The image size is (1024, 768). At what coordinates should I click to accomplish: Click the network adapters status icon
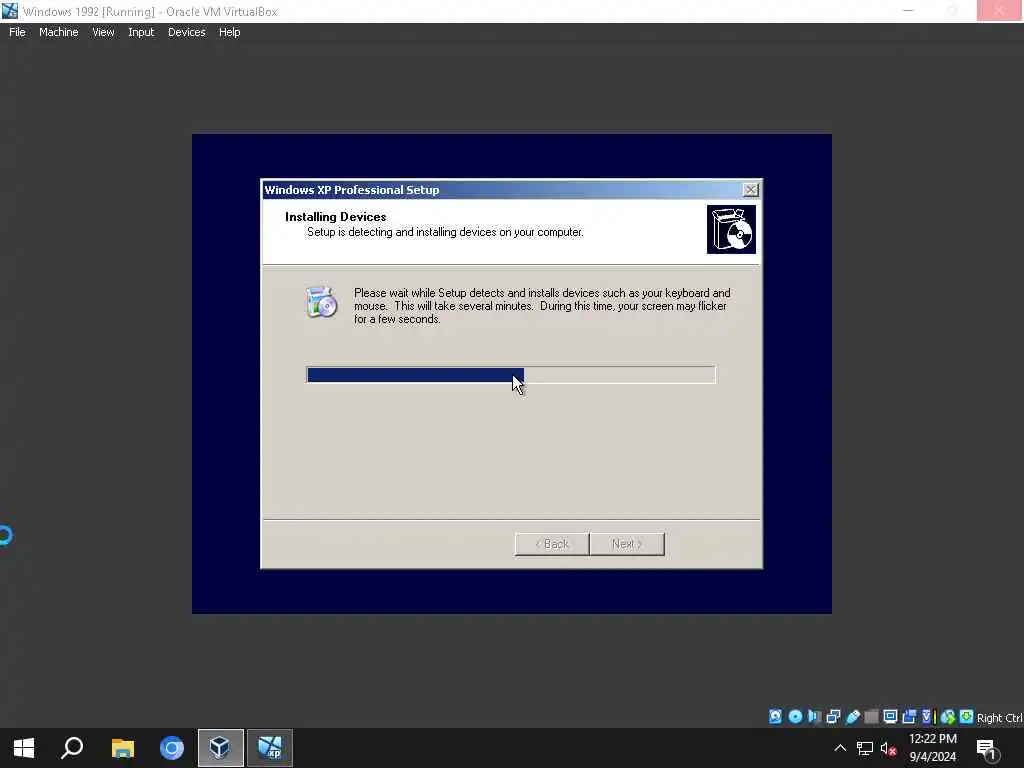pos(833,717)
